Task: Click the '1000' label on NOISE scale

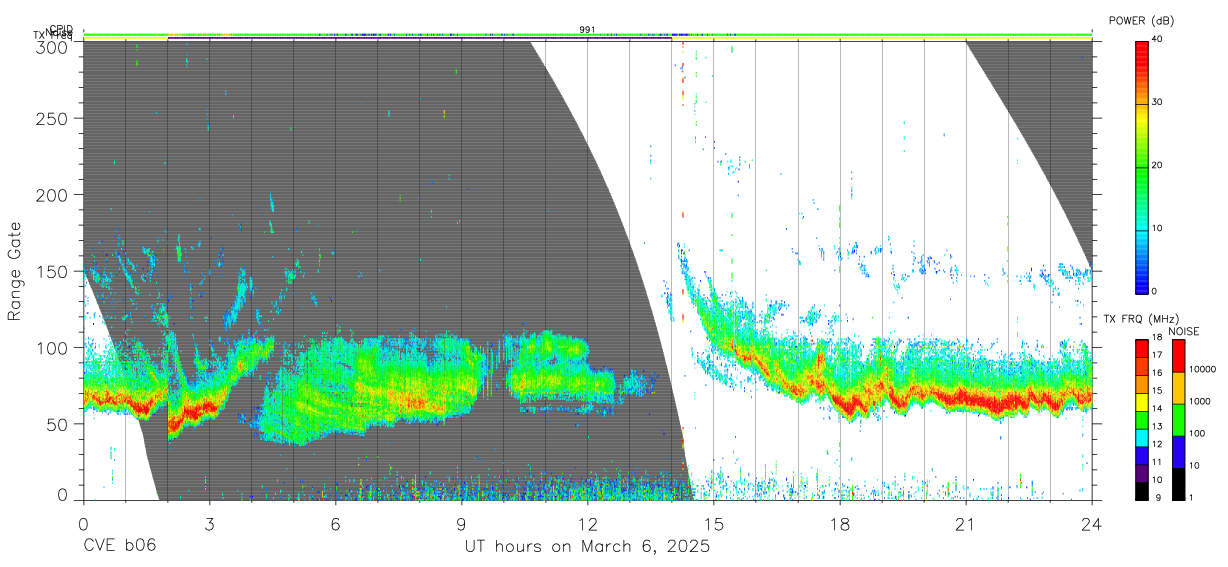Action: click(1200, 402)
